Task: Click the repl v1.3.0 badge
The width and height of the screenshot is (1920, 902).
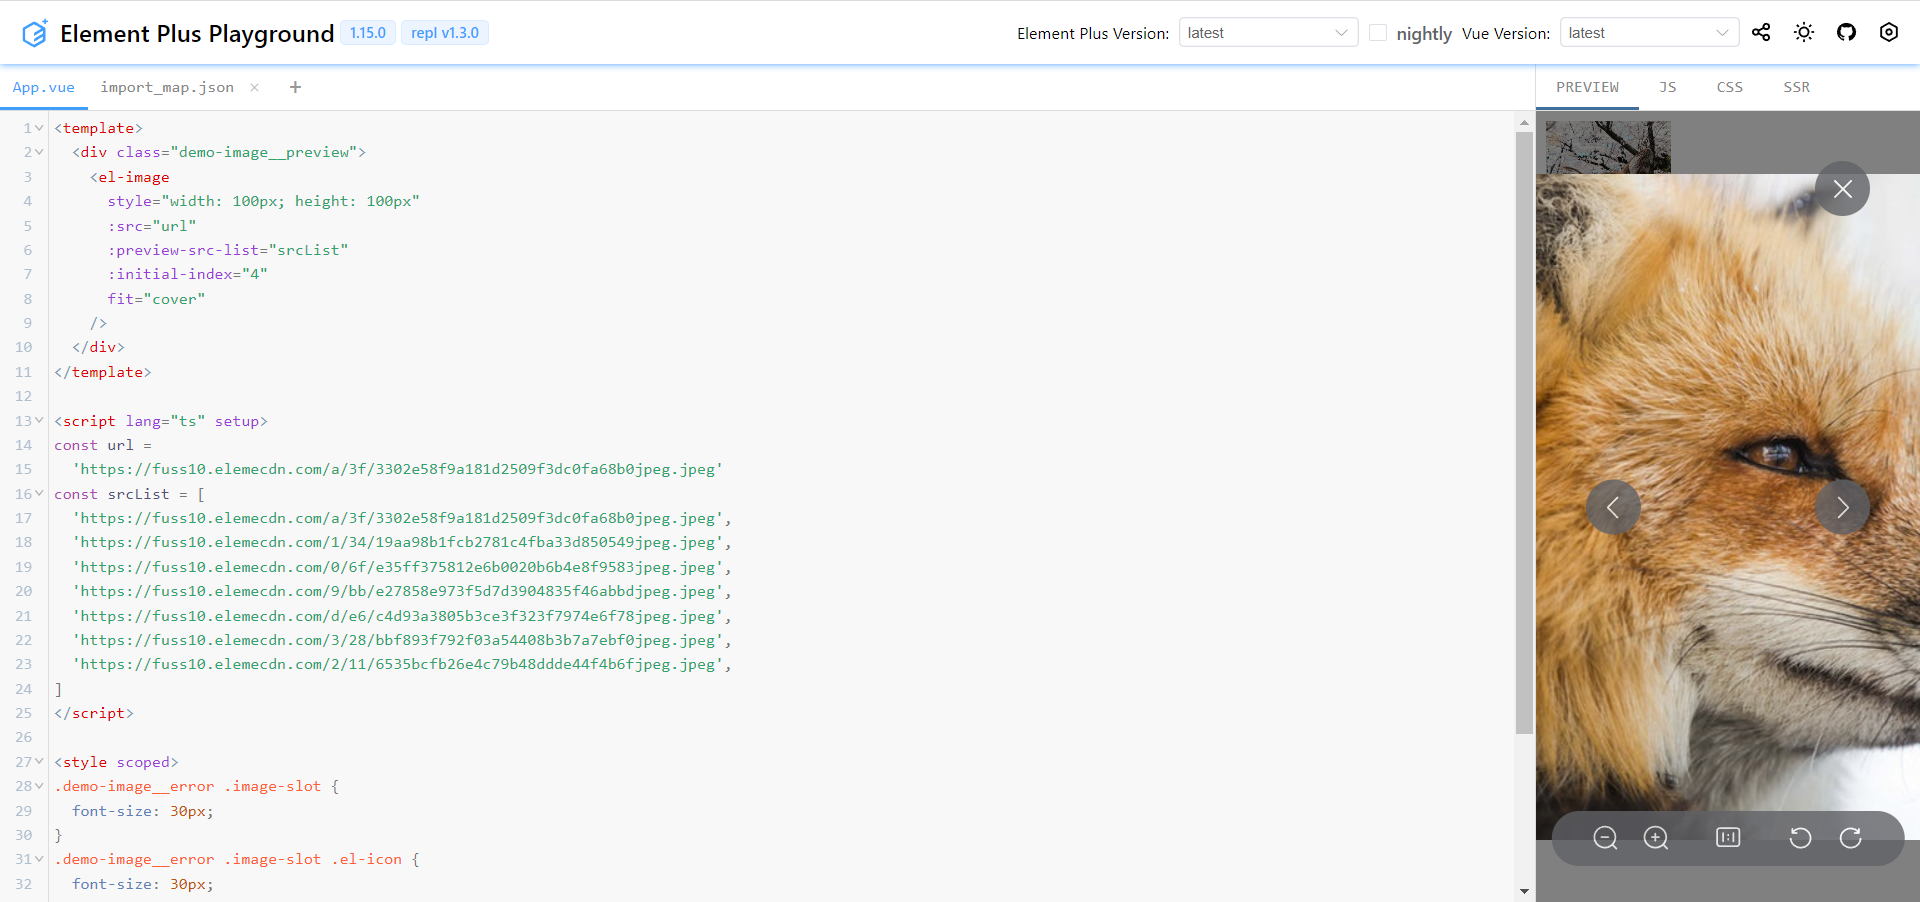Action: pyautogui.click(x=445, y=33)
